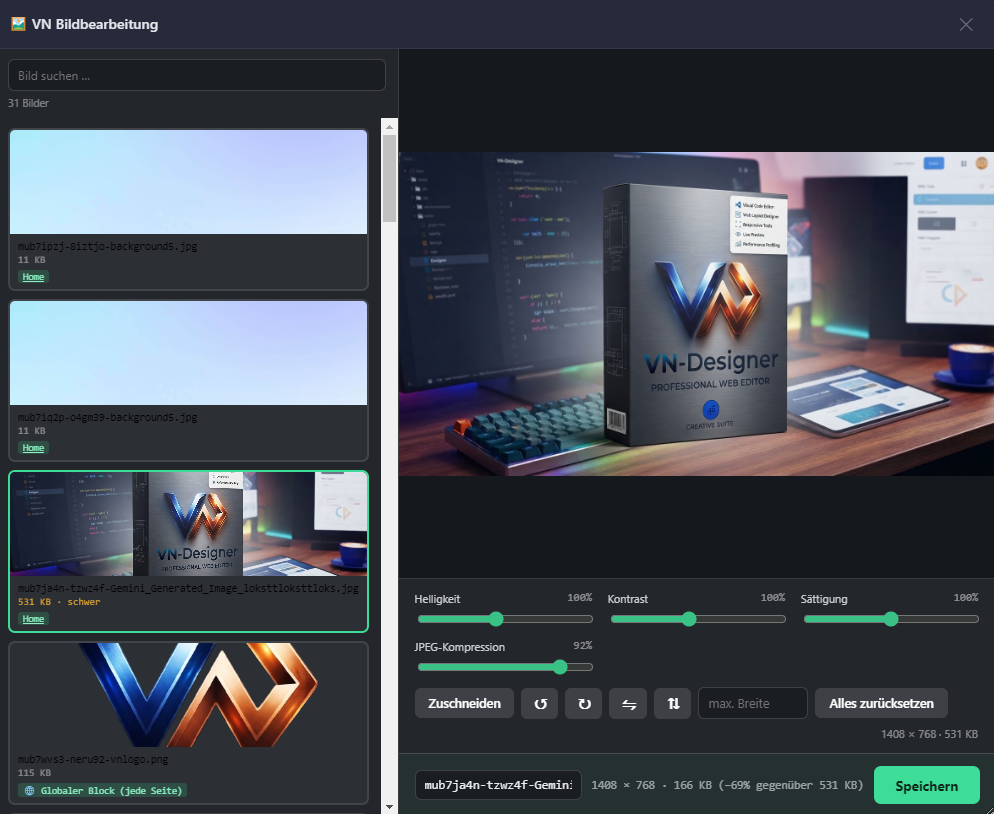
Task: Rotate image counter-clockwise
Action: point(539,704)
